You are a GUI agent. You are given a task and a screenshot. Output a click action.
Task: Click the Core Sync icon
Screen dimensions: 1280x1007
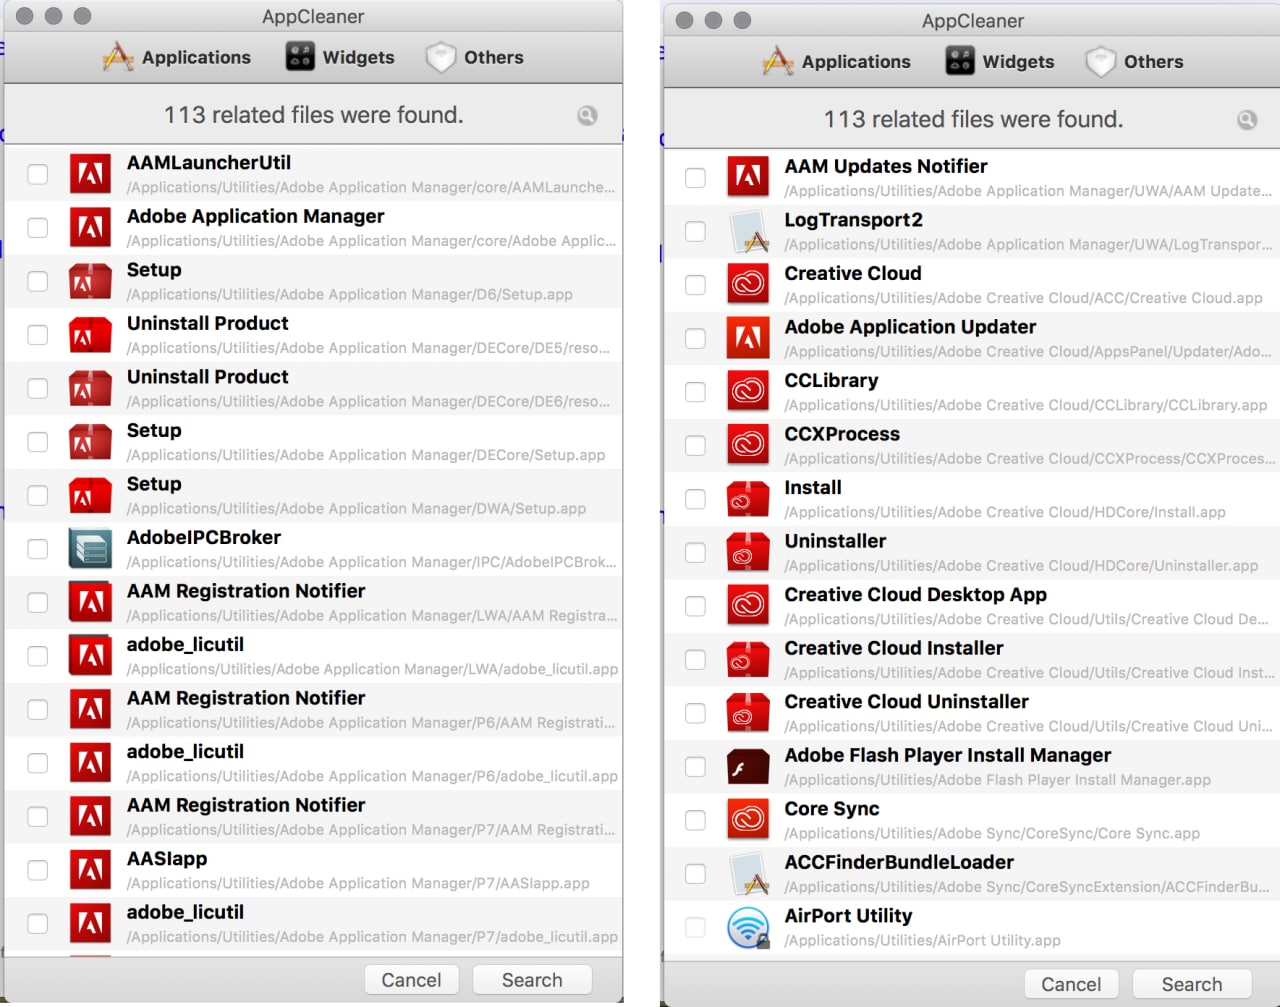[748, 820]
